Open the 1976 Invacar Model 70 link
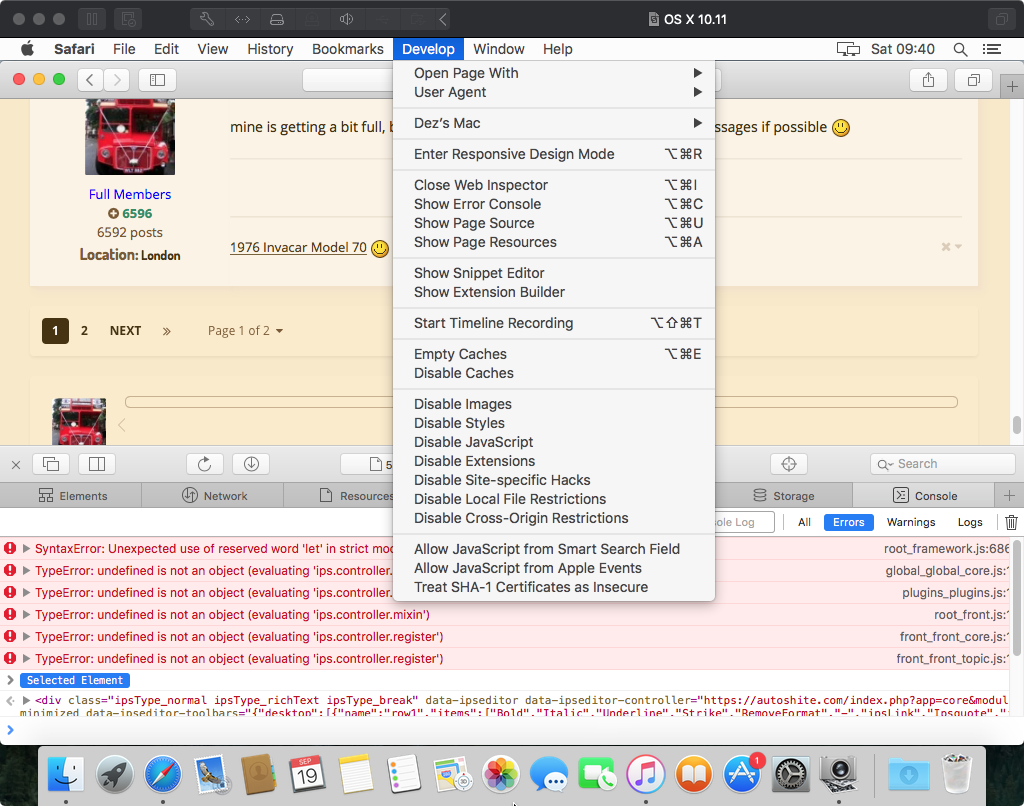The width and height of the screenshot is (1024, 806). pyautogui.click(x=298, y=248)
